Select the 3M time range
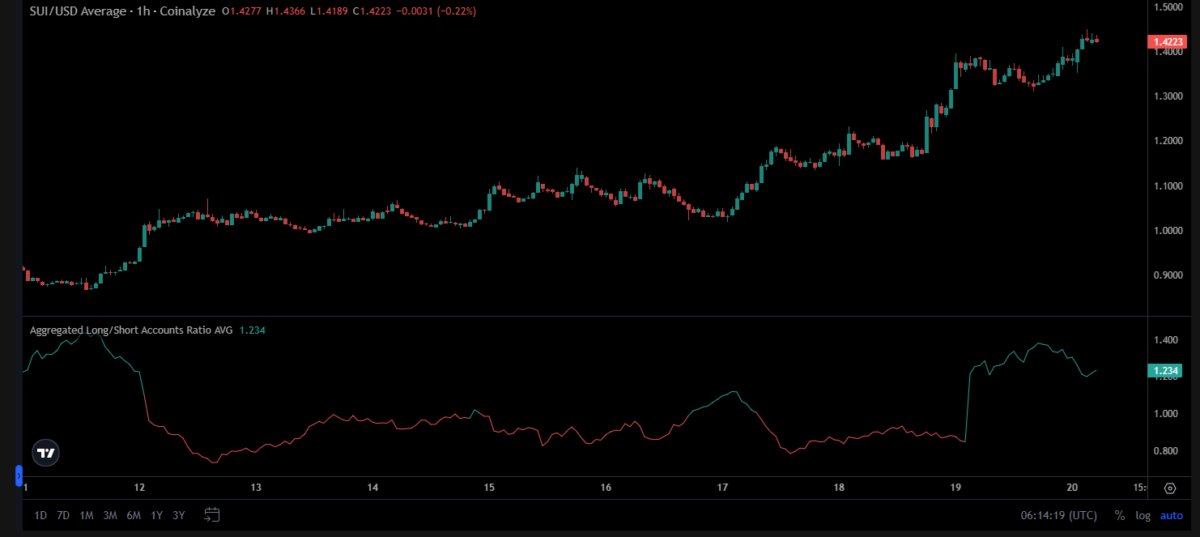Image resolution: width=1200 pixels, height=537 pixels. click(110, 515)
